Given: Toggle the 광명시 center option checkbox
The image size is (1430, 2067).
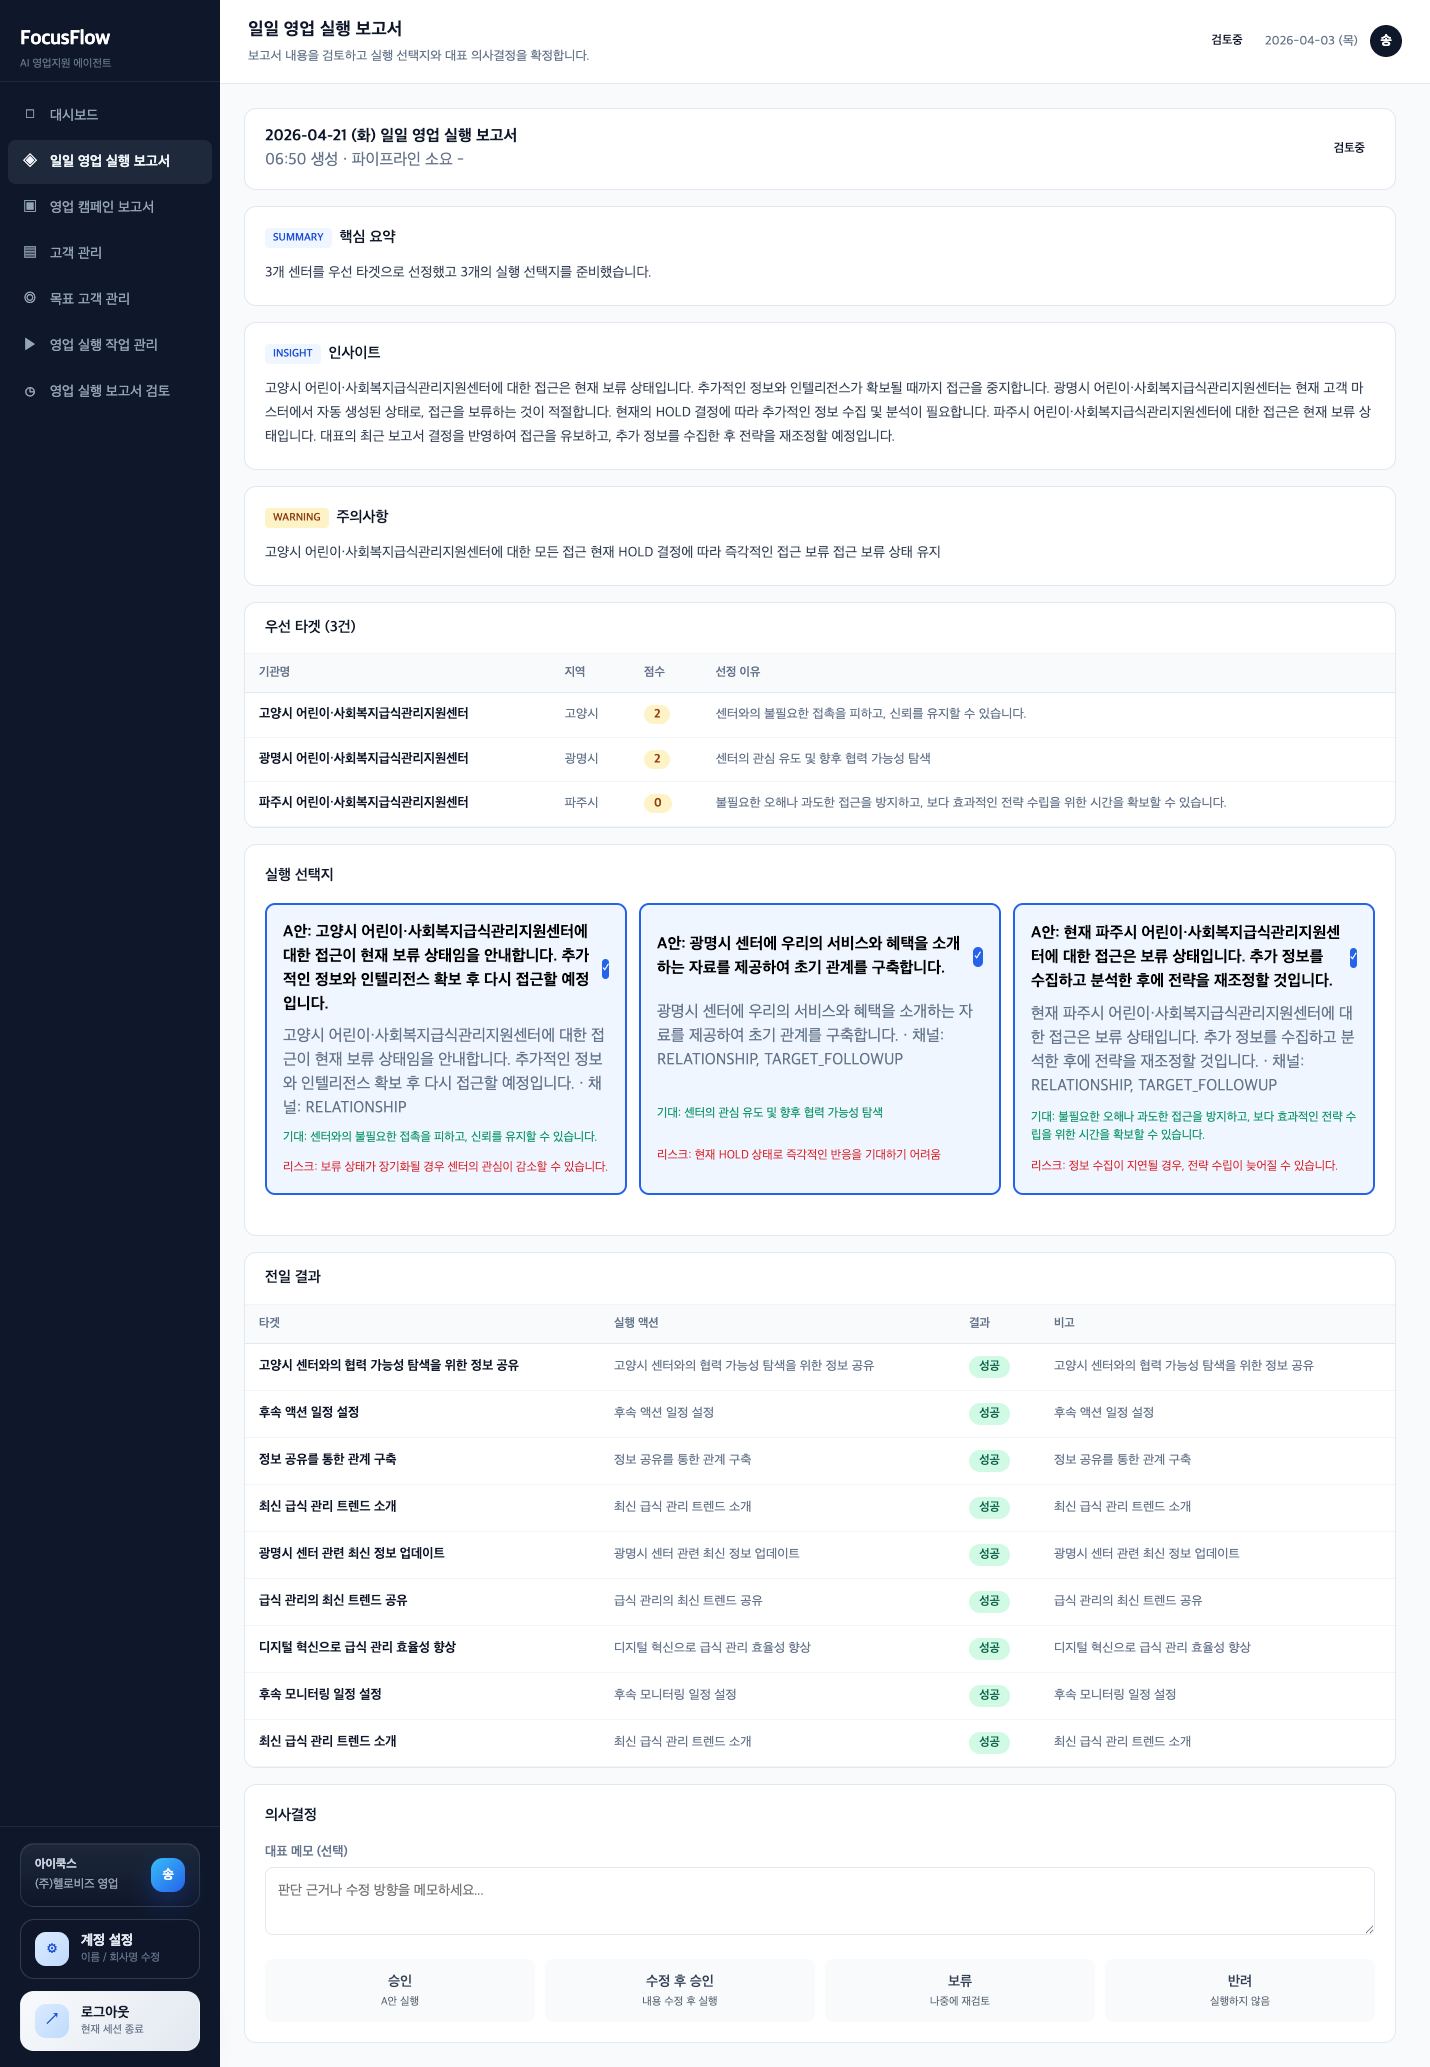Looking at the screenshot, I should [977, 956].
